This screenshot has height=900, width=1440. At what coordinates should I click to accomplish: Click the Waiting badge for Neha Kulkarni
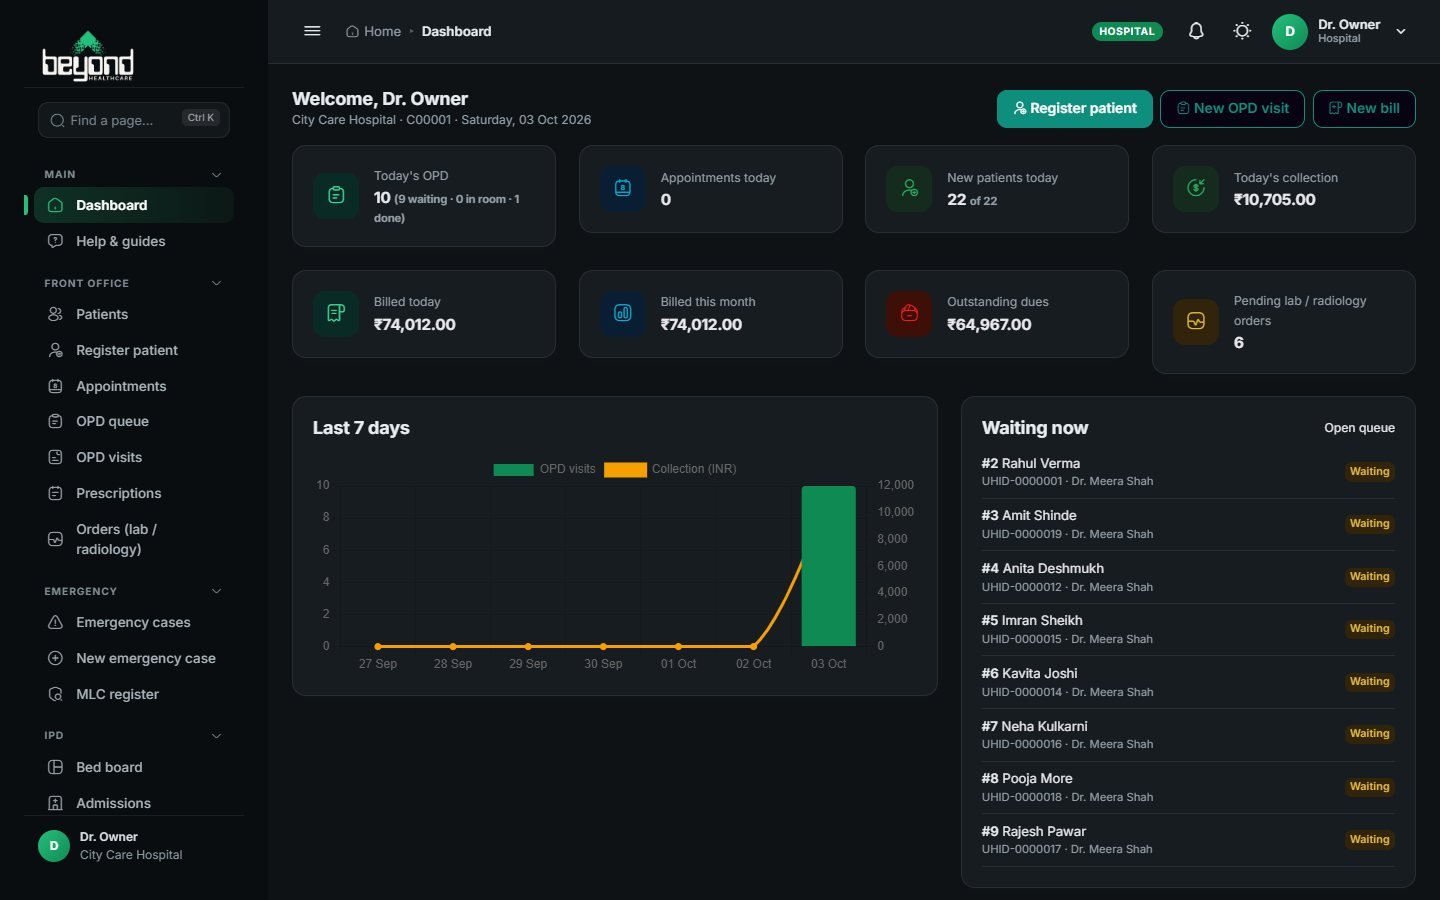coord(1369,734)
